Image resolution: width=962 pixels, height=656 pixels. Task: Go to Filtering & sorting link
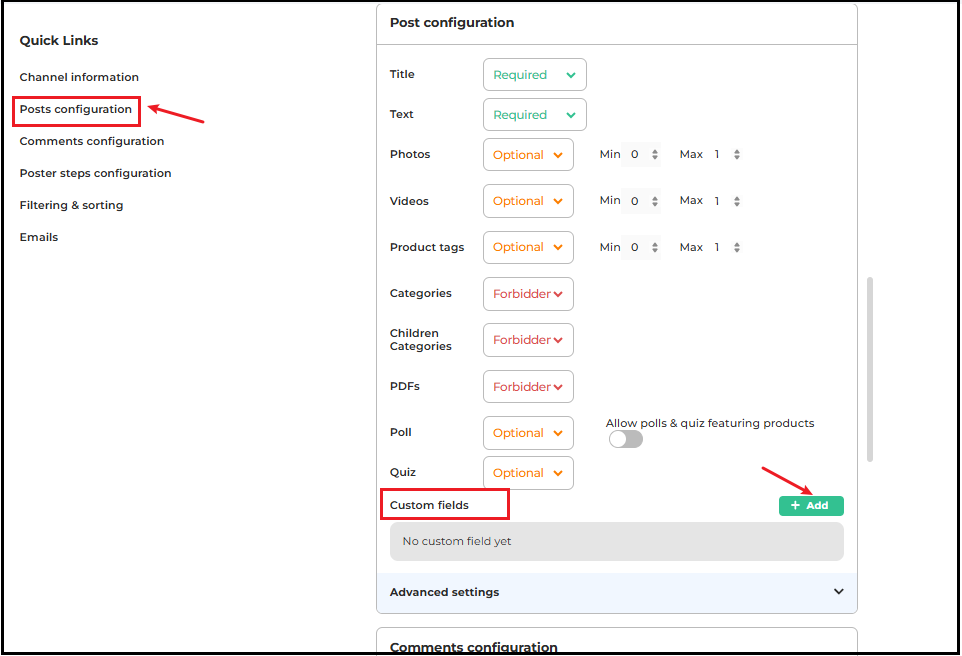point(71,205)
